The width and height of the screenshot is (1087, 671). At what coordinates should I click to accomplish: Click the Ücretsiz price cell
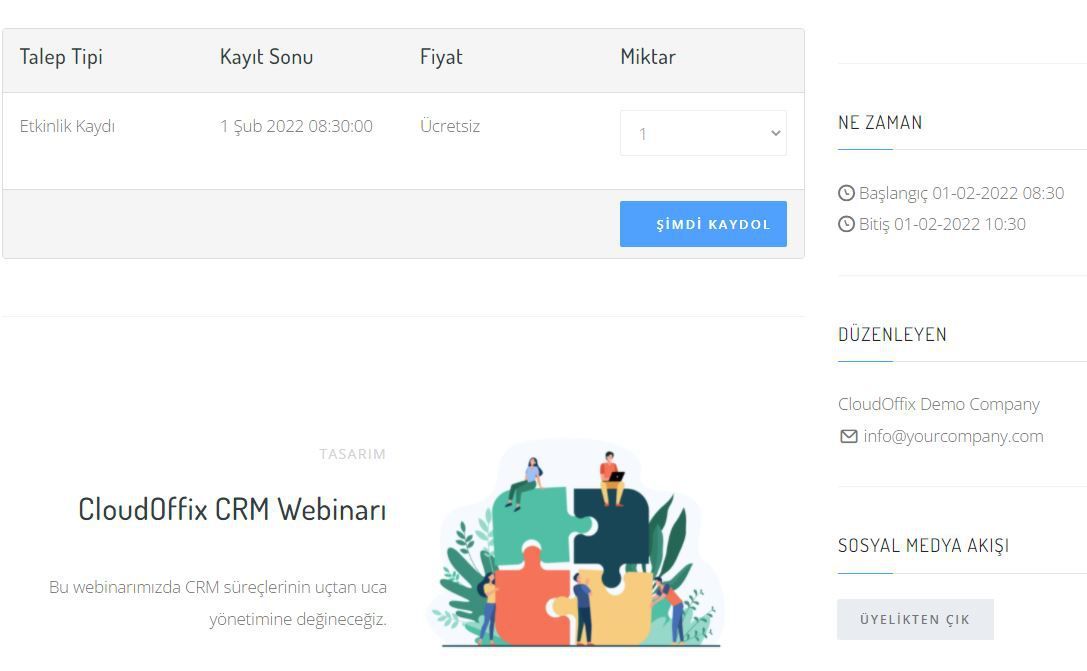coord(450,126)
